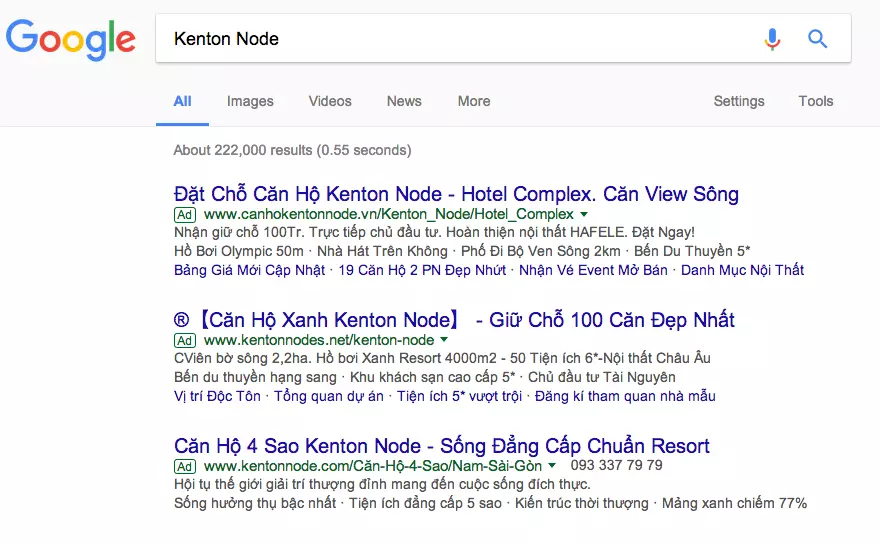Click Ad badge beside kentonnodes.net

point(185,340)
